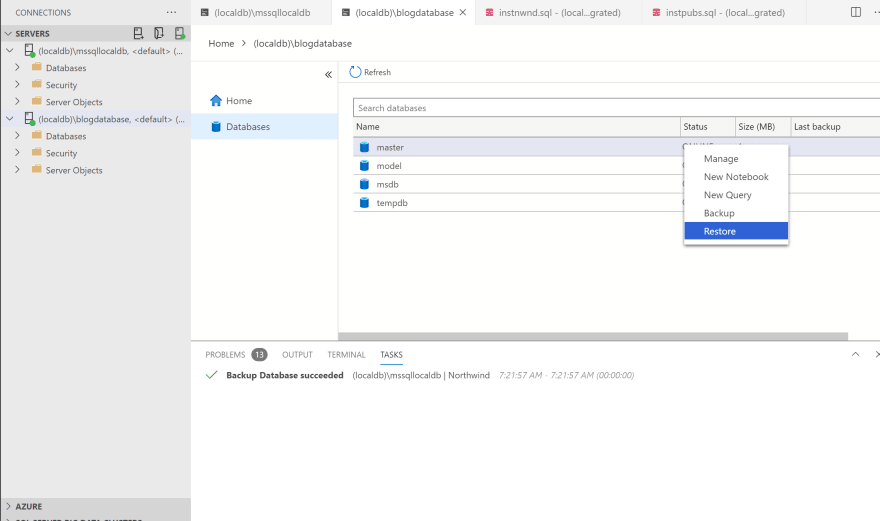Image resolution: width=880 pixels, height=521 pixels.
Task: Click the instnwnd.sql tab file icon
Action: (x=489, y=12)
